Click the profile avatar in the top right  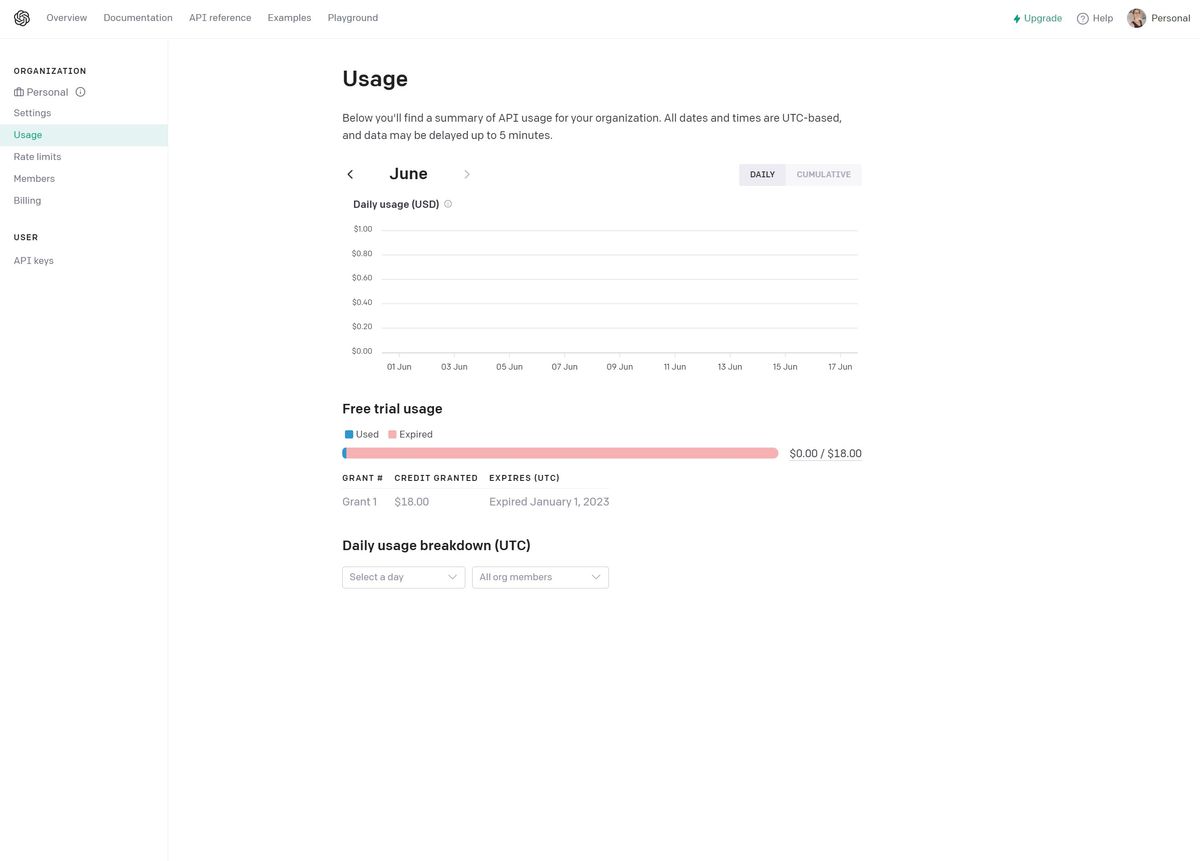[x=1135, y=17]
